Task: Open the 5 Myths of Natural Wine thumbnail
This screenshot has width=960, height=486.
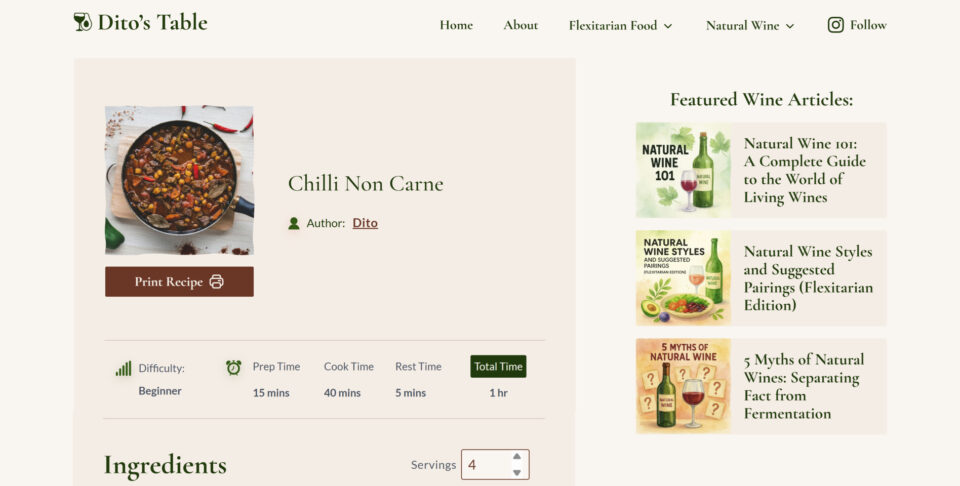Action: tap(683, 386)
